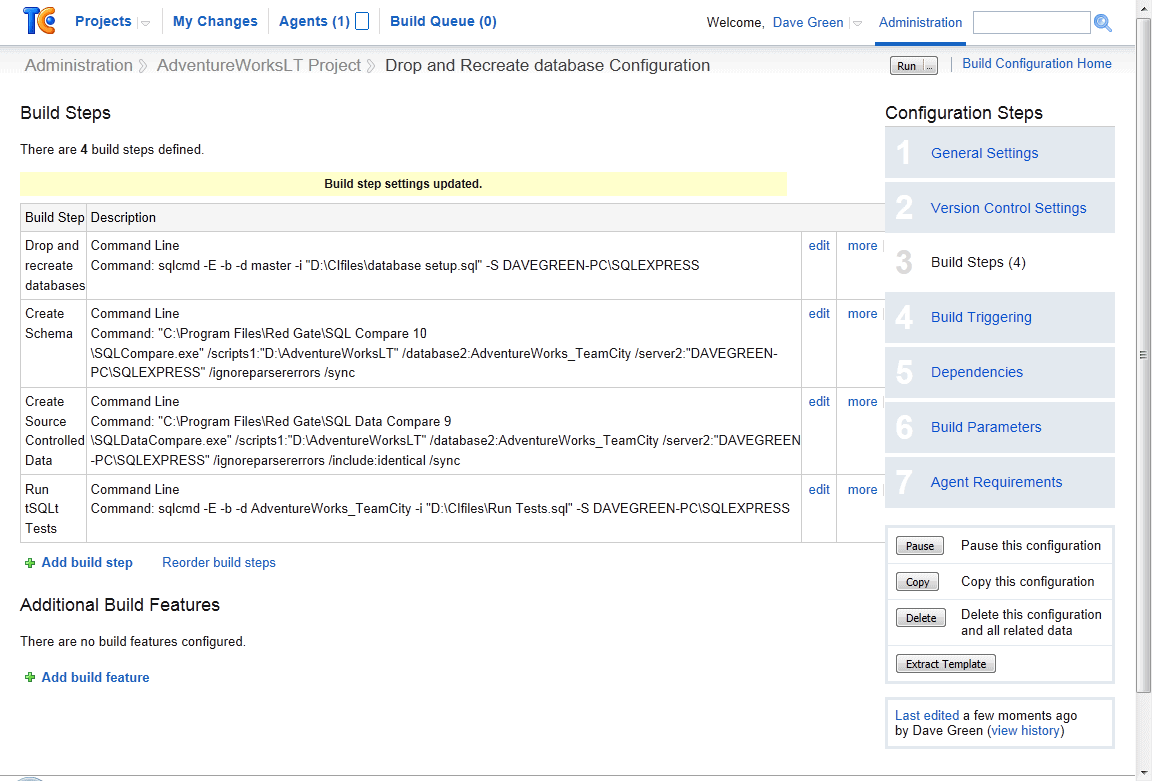Open the Dave Green profile link

coord(807,23)
